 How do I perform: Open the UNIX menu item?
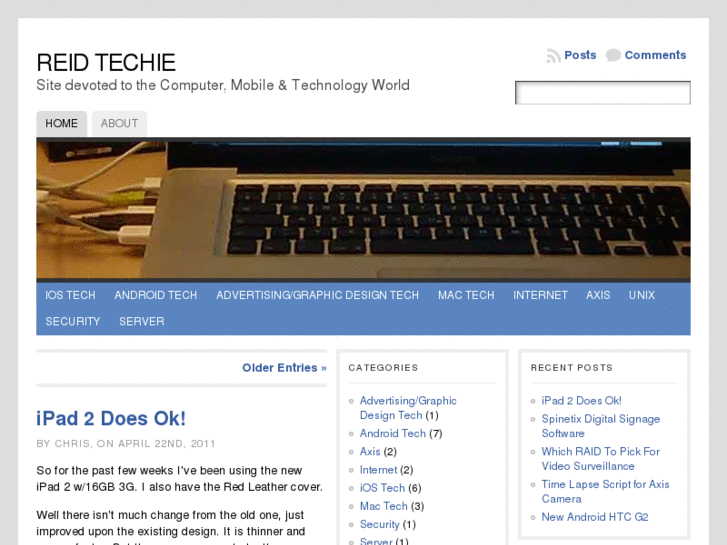[x=642, y=295]
